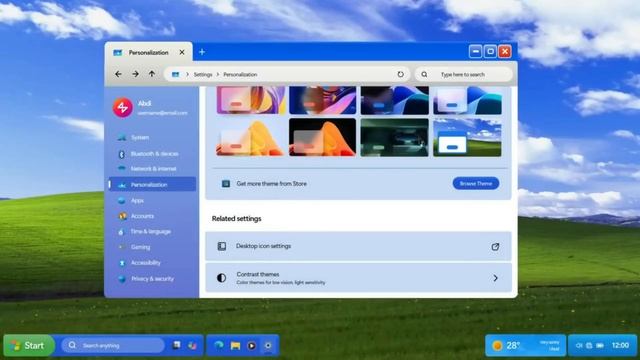Click the Abdi profile avatar
This screenshot has height=360, width=640.
click(x=122, y=107)
